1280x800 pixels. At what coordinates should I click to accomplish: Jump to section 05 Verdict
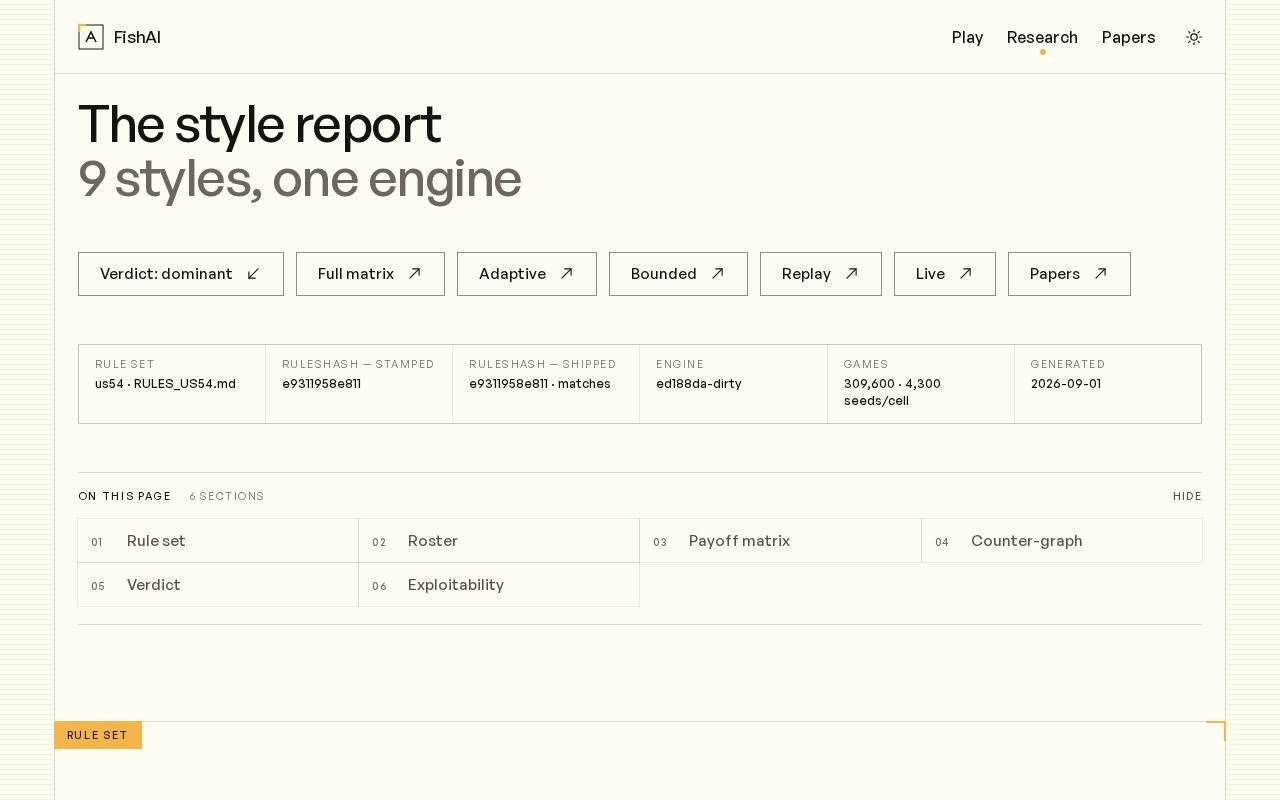tap(218, 585)
